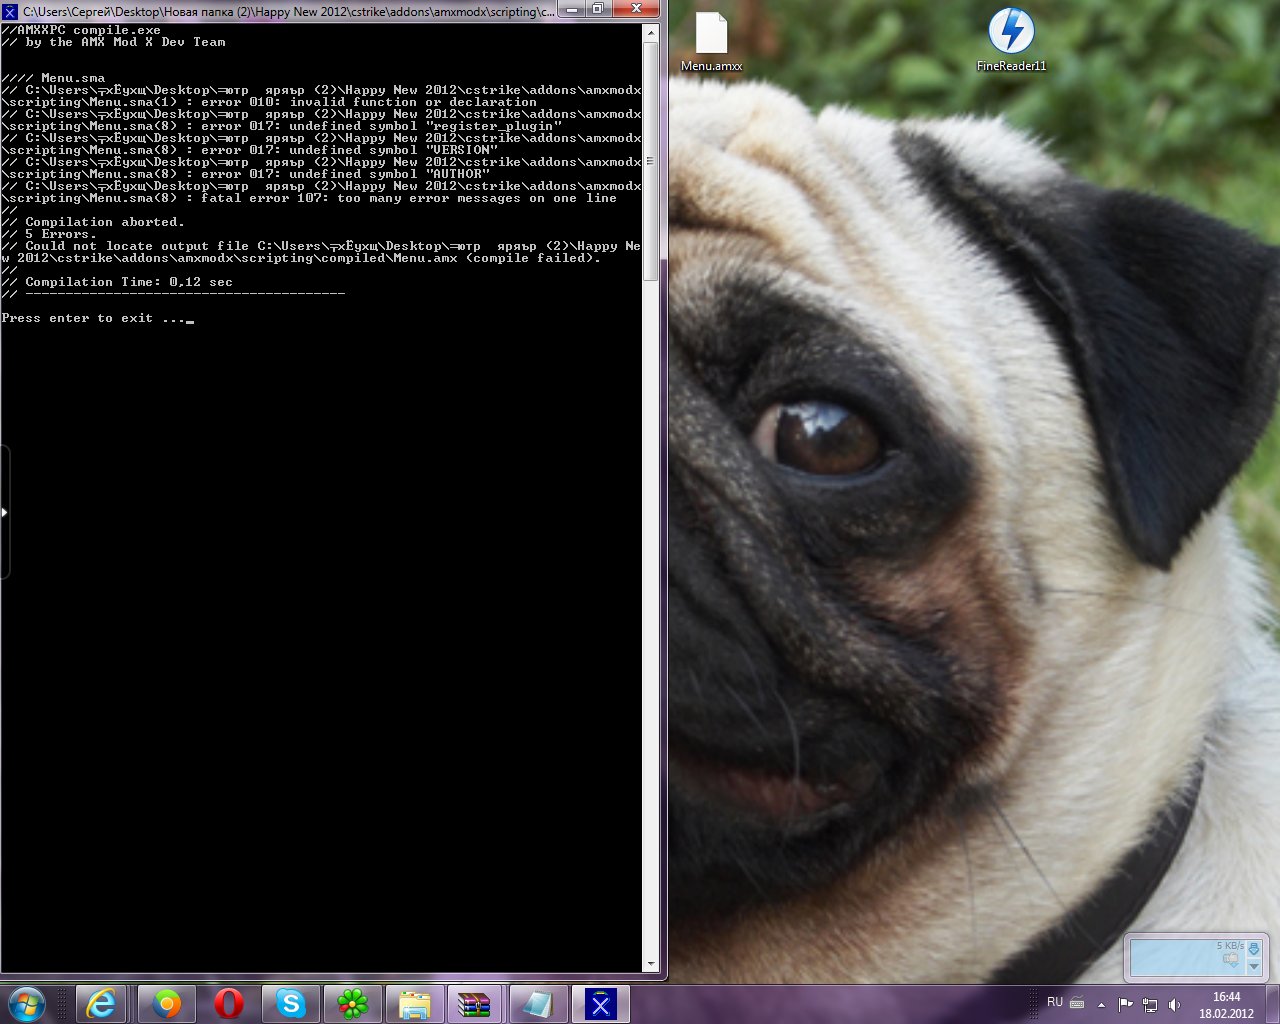Open the network connection tray icon
Screen dimensions: 1280x1024
tap(1150, 1005)
